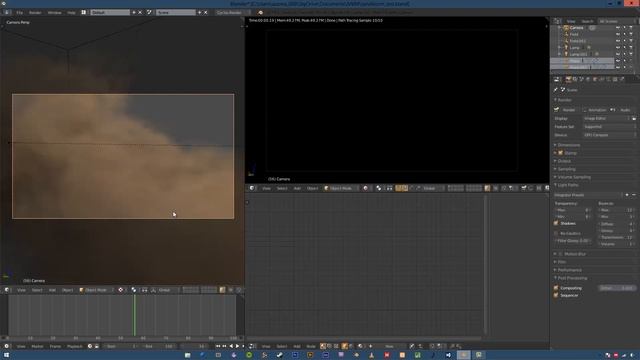Open the Device dropdown
Screen dimensions: 640x360
(610, 135)
